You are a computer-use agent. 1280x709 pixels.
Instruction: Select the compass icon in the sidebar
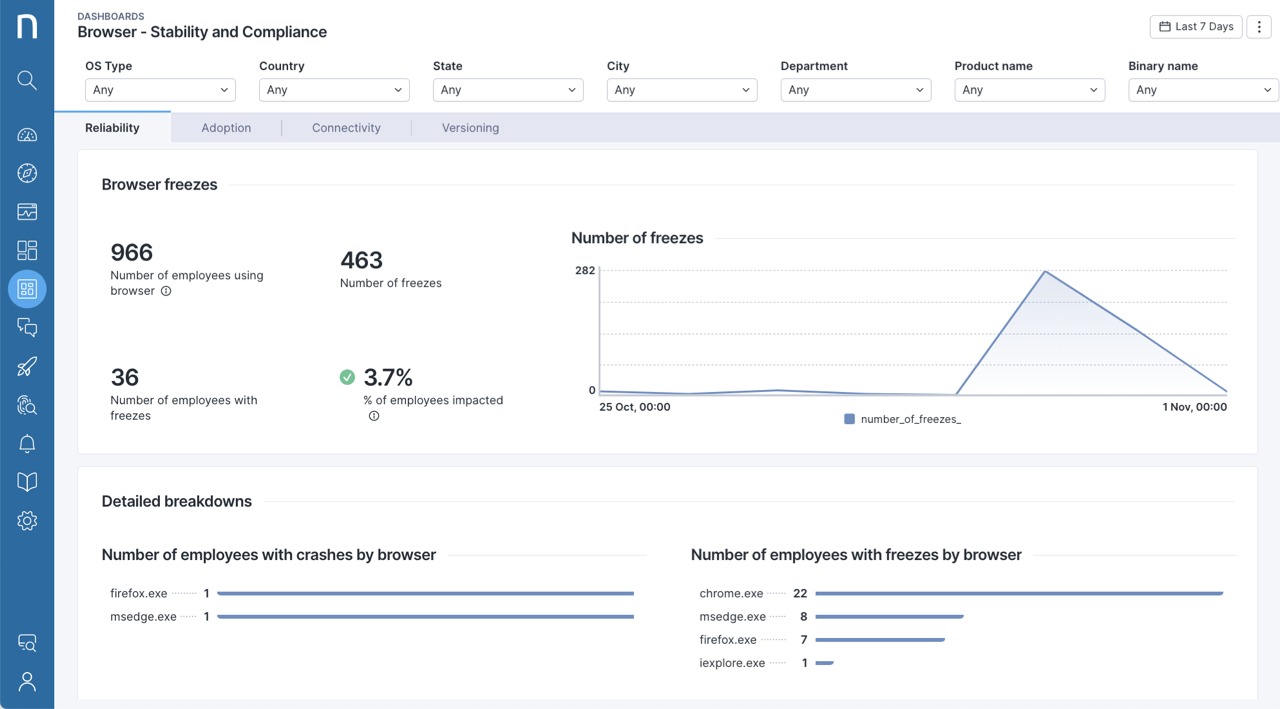[x=27, y=173]
